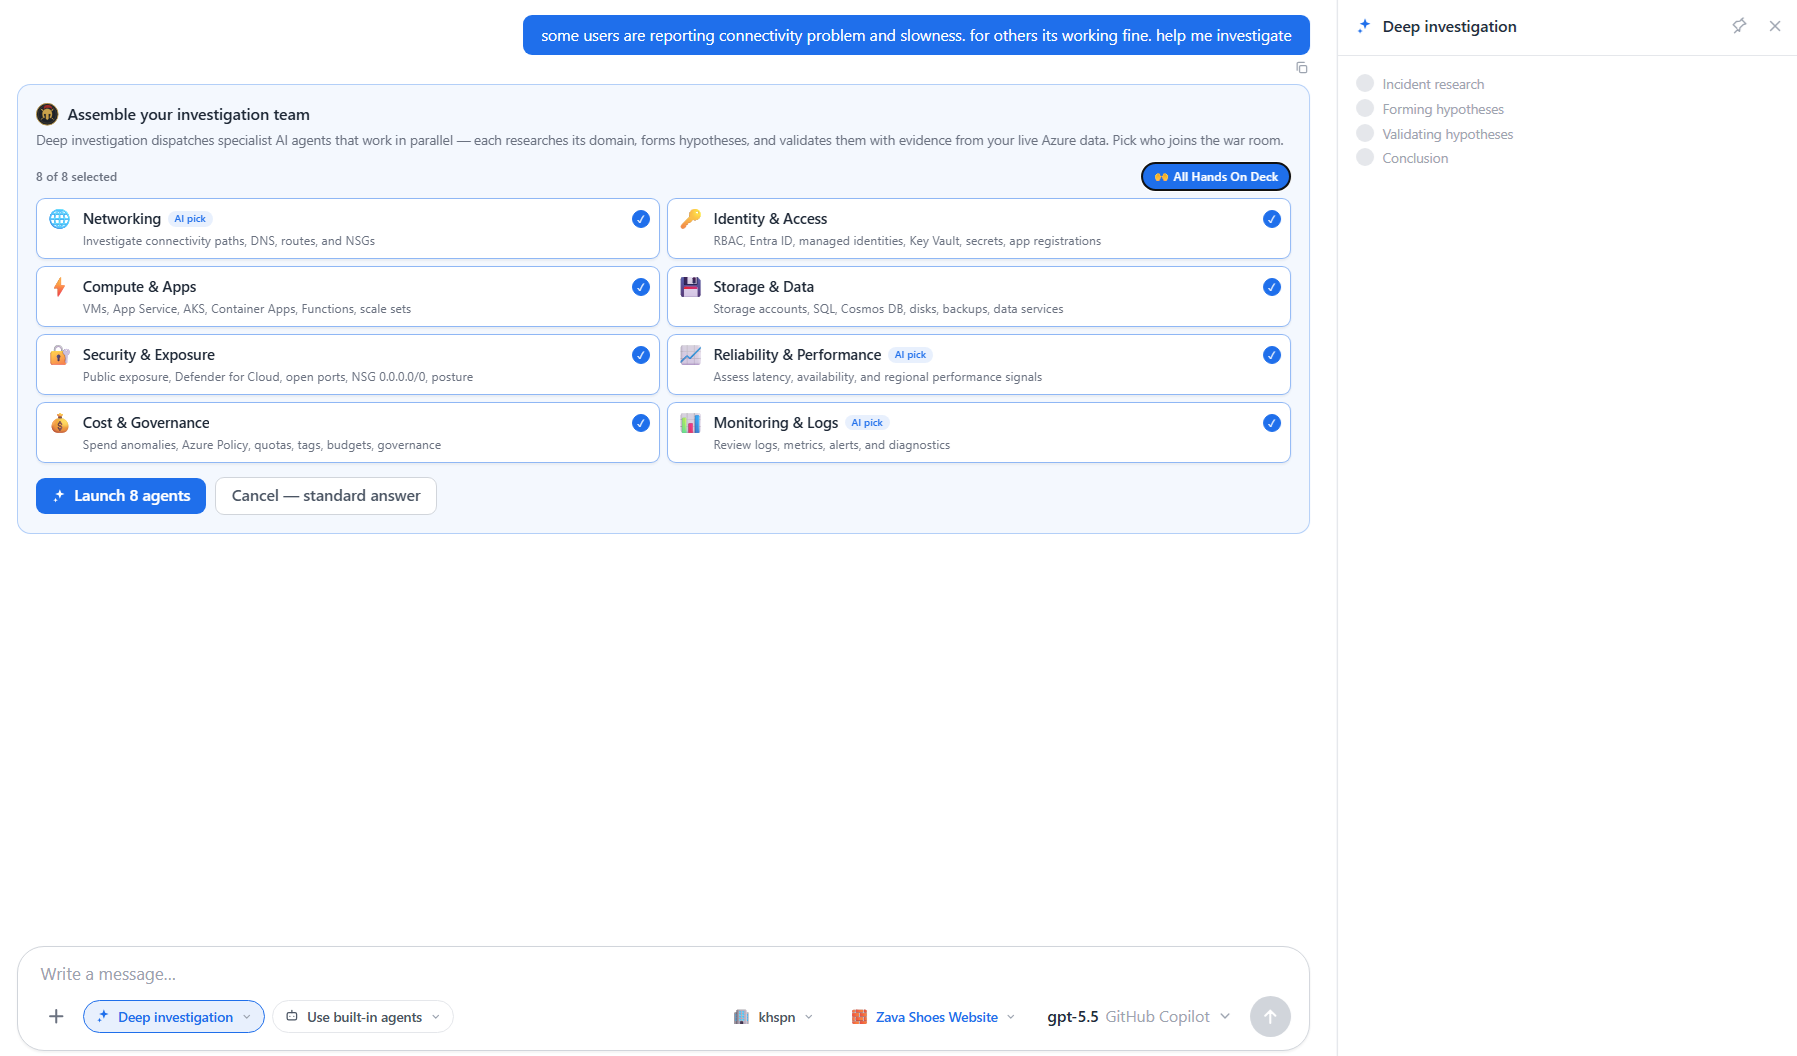Click 'VMs, App Service, AKS' description text
Image resolution: width=1797 pixels, height=1056 pixels.
(247, 309)
